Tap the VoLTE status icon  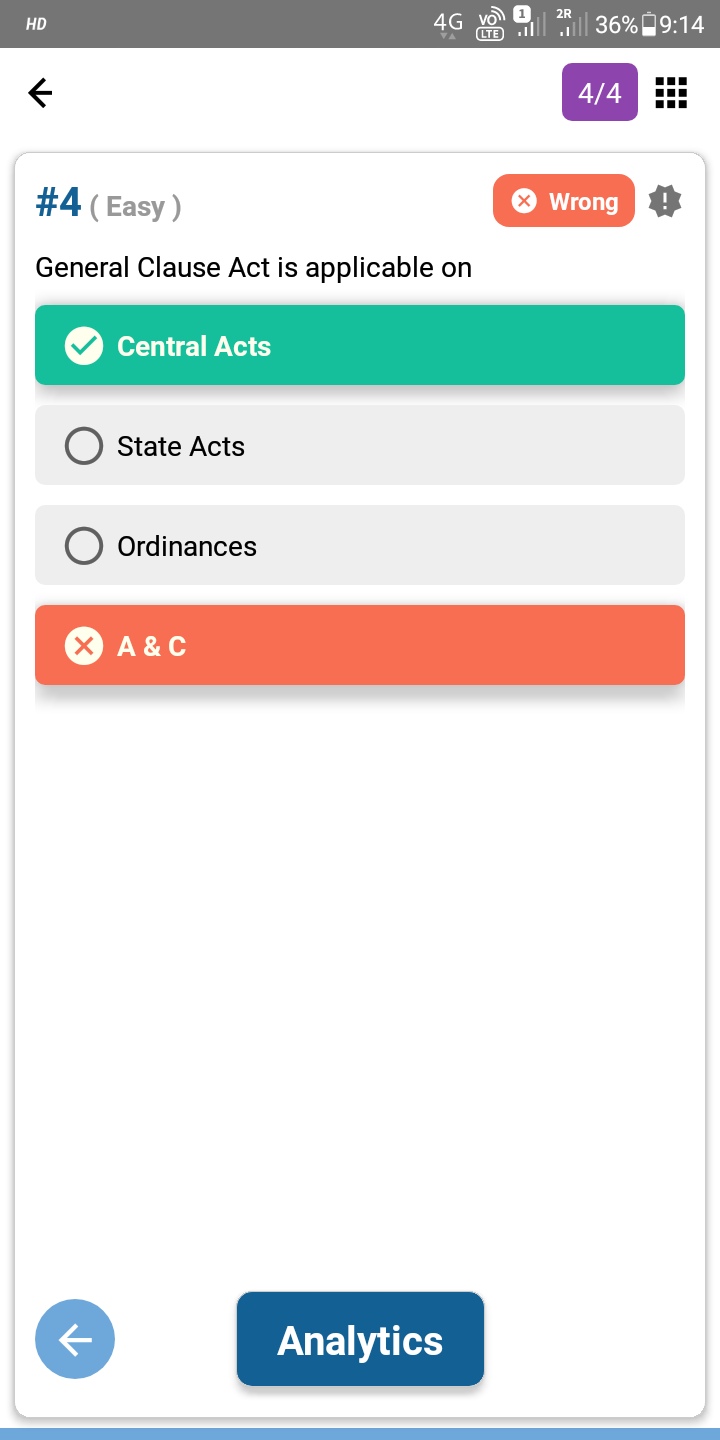pos(491,25)
